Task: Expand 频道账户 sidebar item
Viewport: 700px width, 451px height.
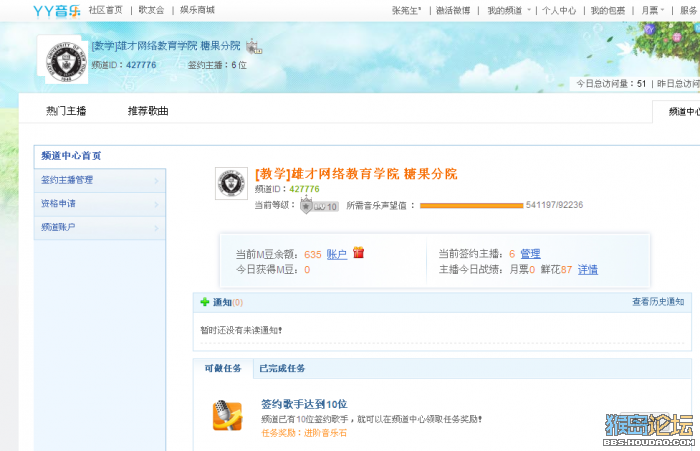Action: tap(100, 227)
